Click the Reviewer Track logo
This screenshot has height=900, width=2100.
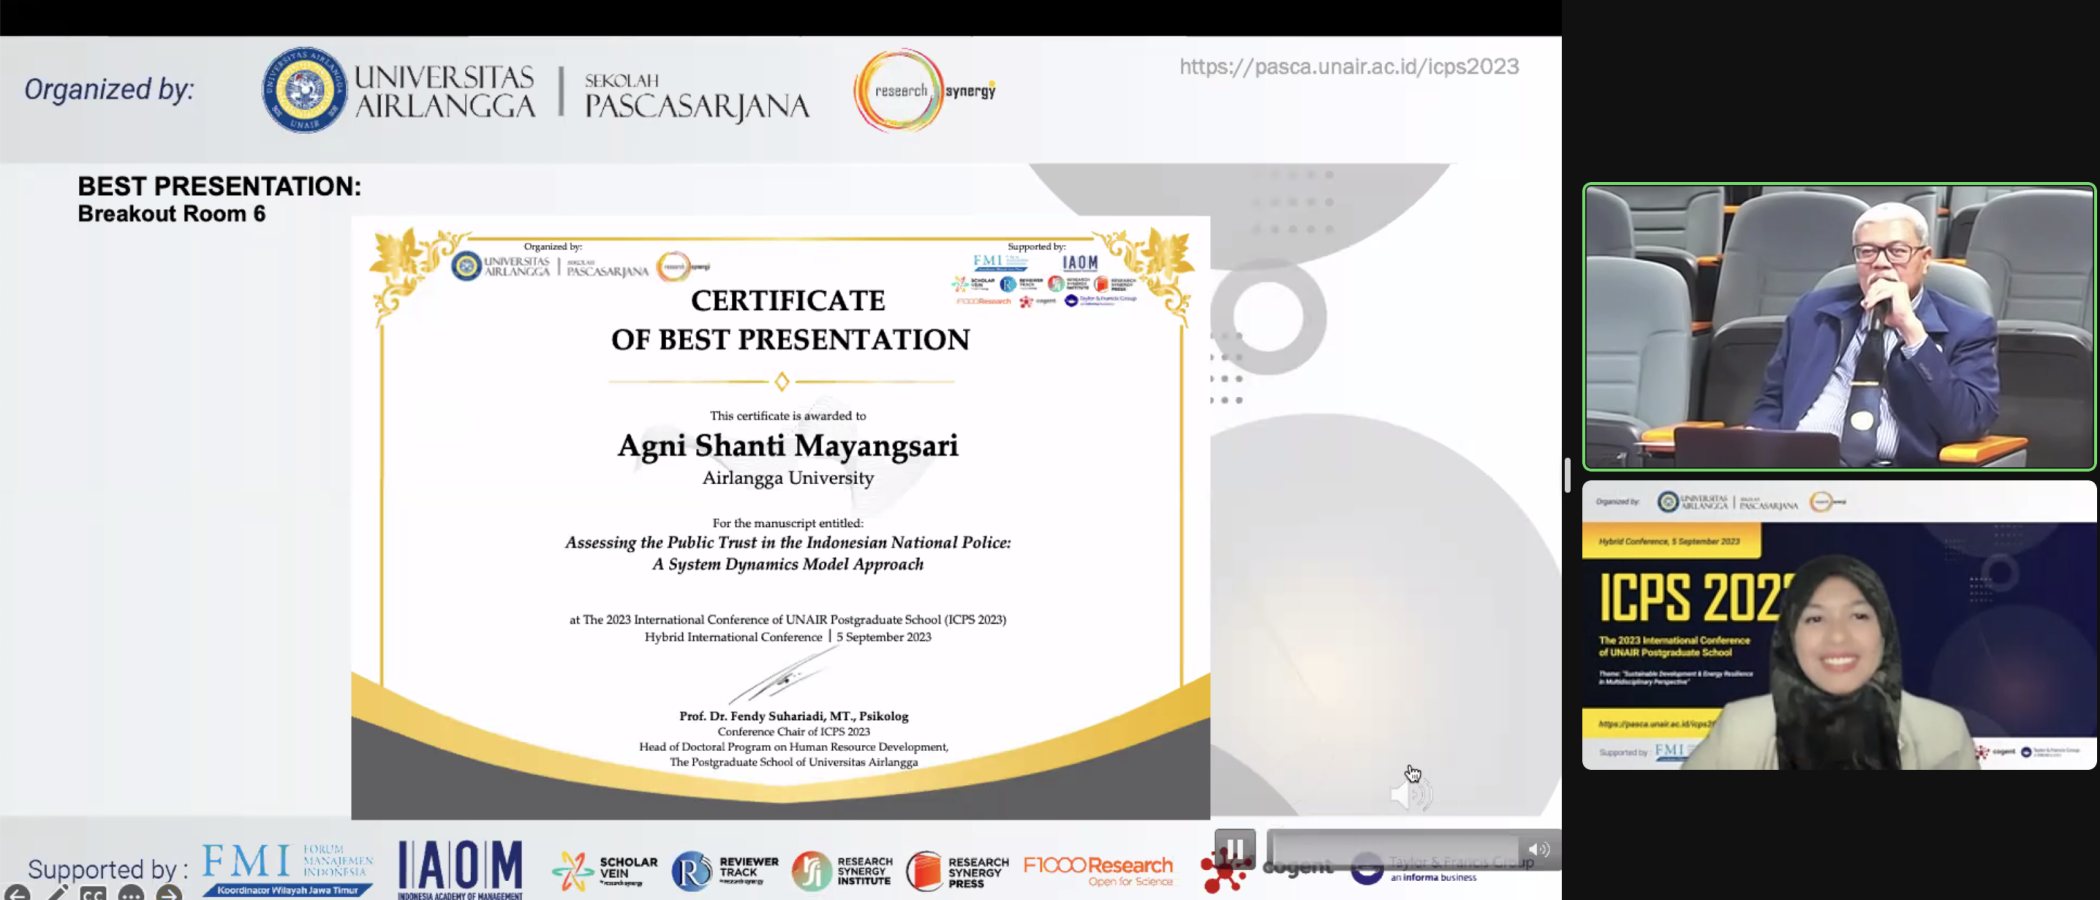coord(725,871)
